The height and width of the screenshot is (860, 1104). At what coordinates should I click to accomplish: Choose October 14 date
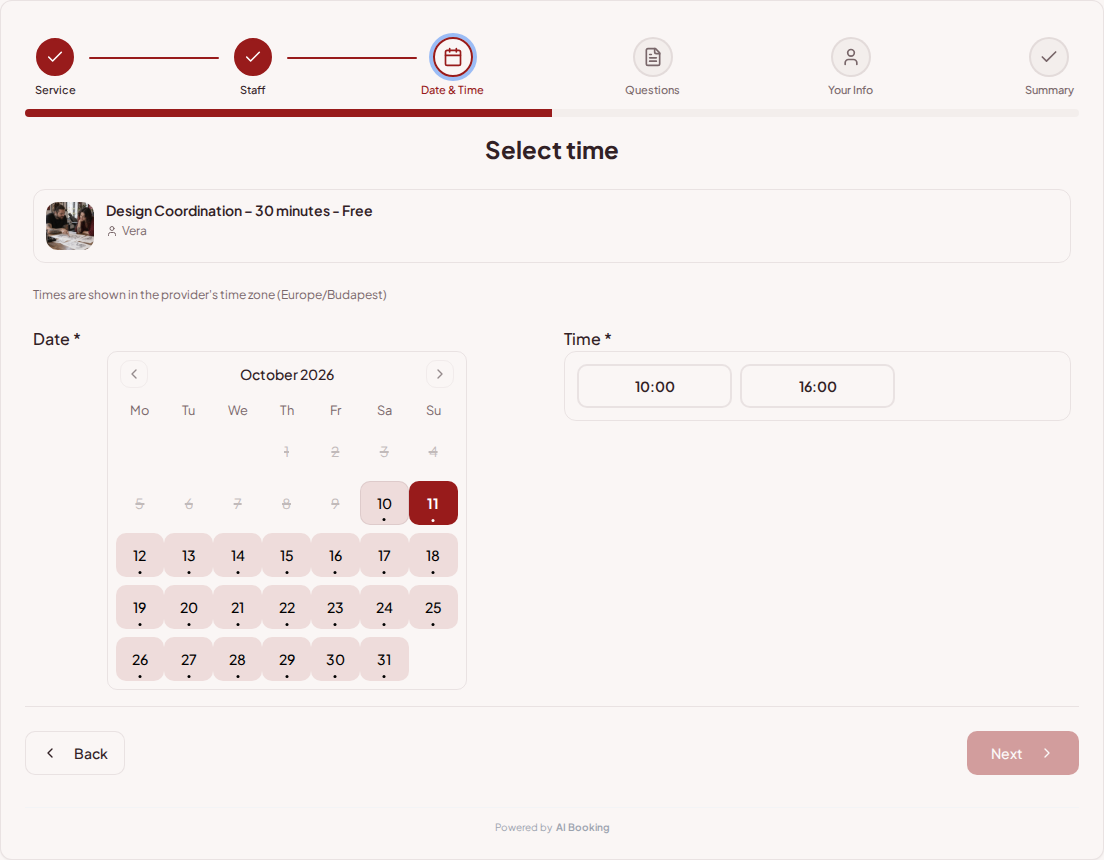237,555
